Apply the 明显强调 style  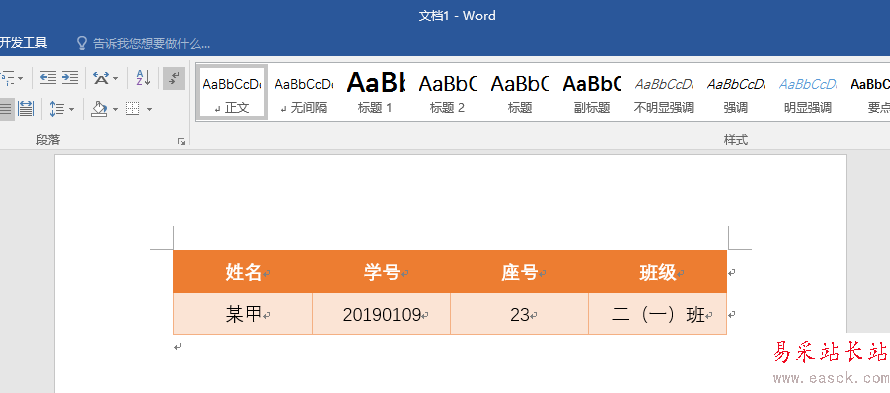click(x=808, y=92)
